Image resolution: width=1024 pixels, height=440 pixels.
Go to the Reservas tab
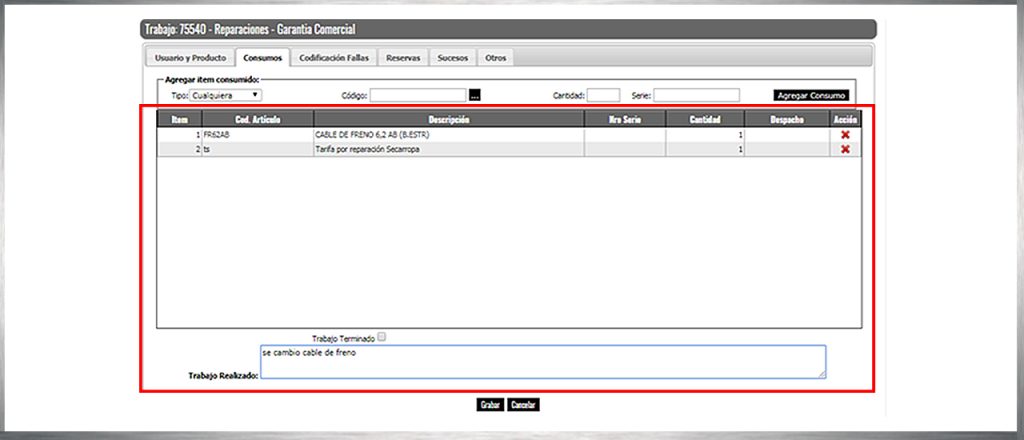coord(403,58)
